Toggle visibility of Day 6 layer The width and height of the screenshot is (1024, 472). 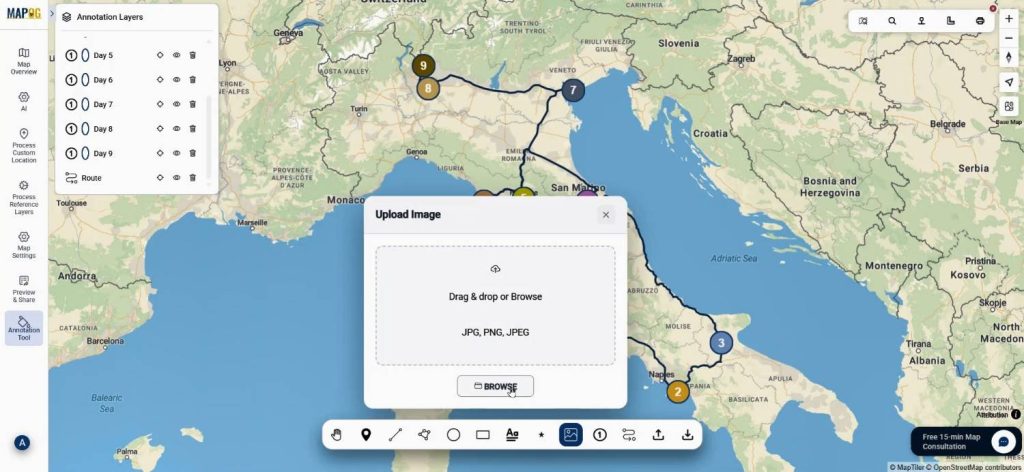click(176, 80)
